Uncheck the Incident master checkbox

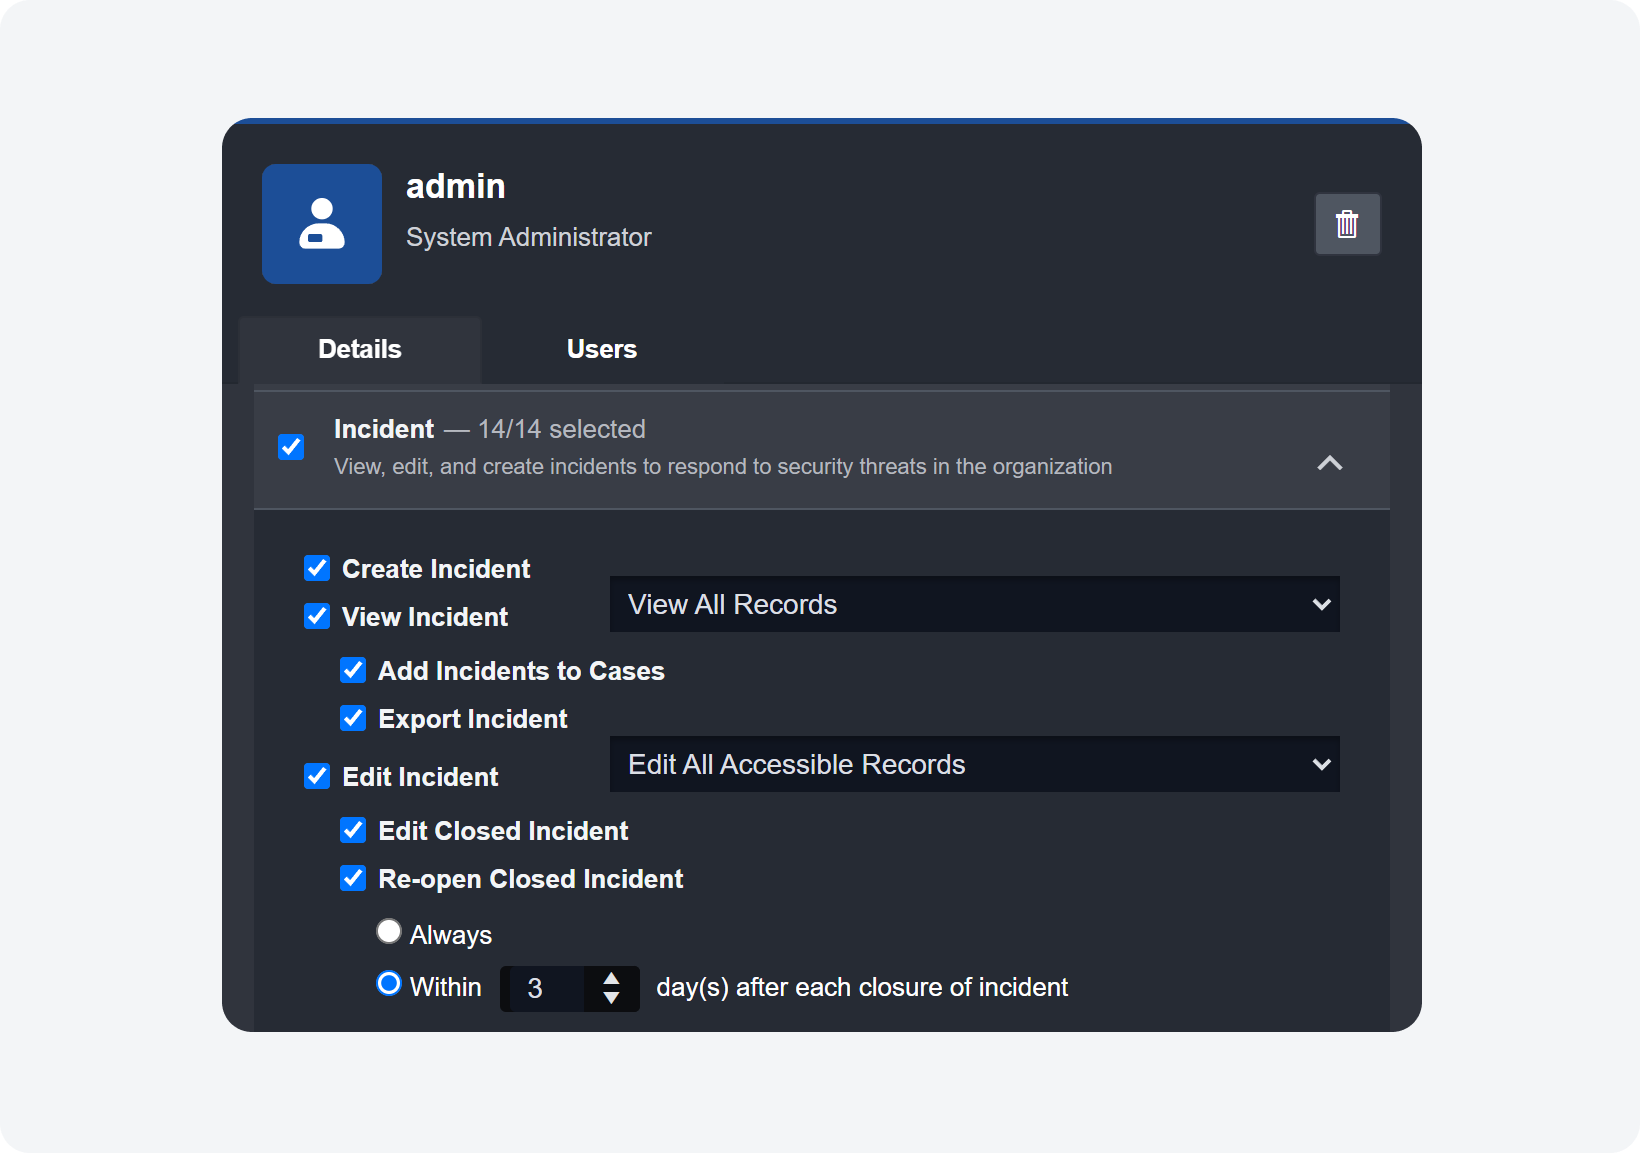(x=291, y=446)
